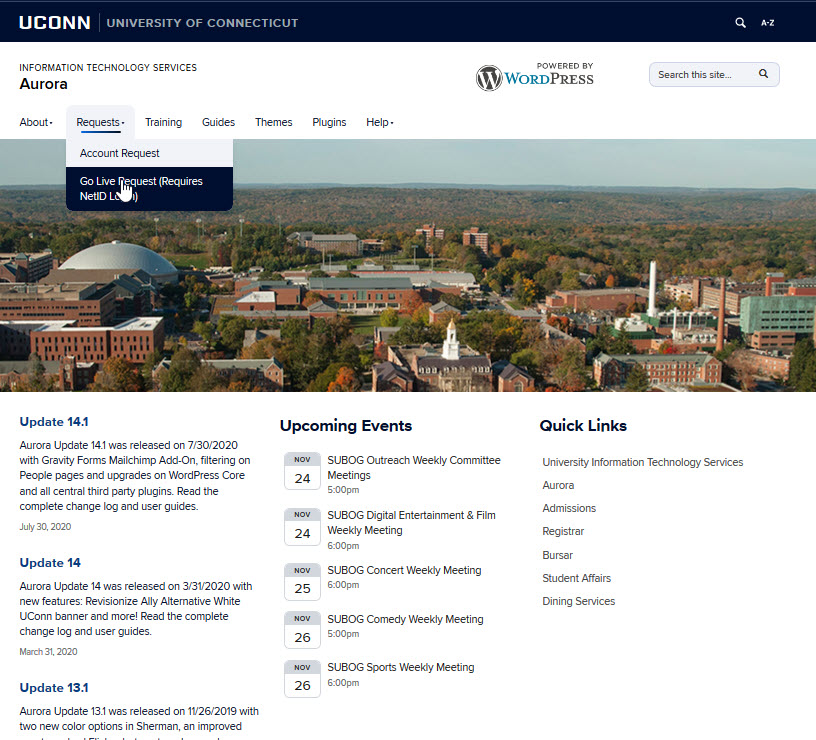816x740 pixels.
Task: Open the Training nav item
Action: pos(163,122)
